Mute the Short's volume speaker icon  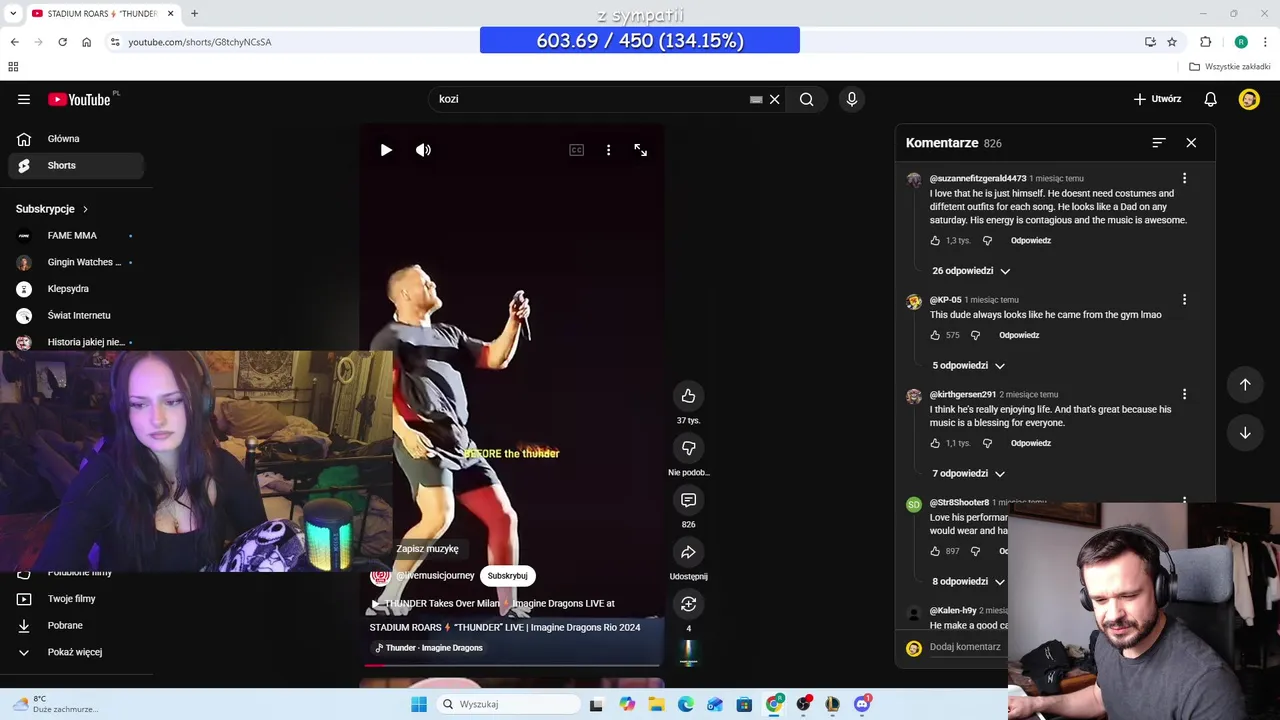424,150
